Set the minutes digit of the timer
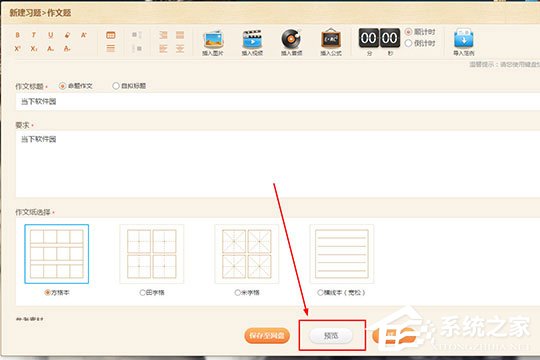The height and width of the screenshot is (360, 540). click(x=368, y=38)
